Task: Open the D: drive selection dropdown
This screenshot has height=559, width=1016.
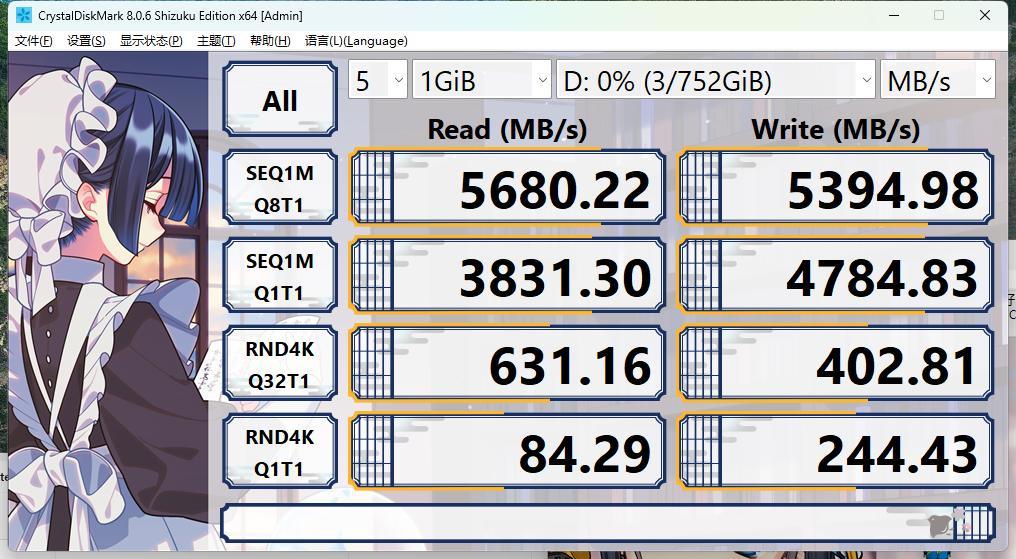Action: [715, 80]
